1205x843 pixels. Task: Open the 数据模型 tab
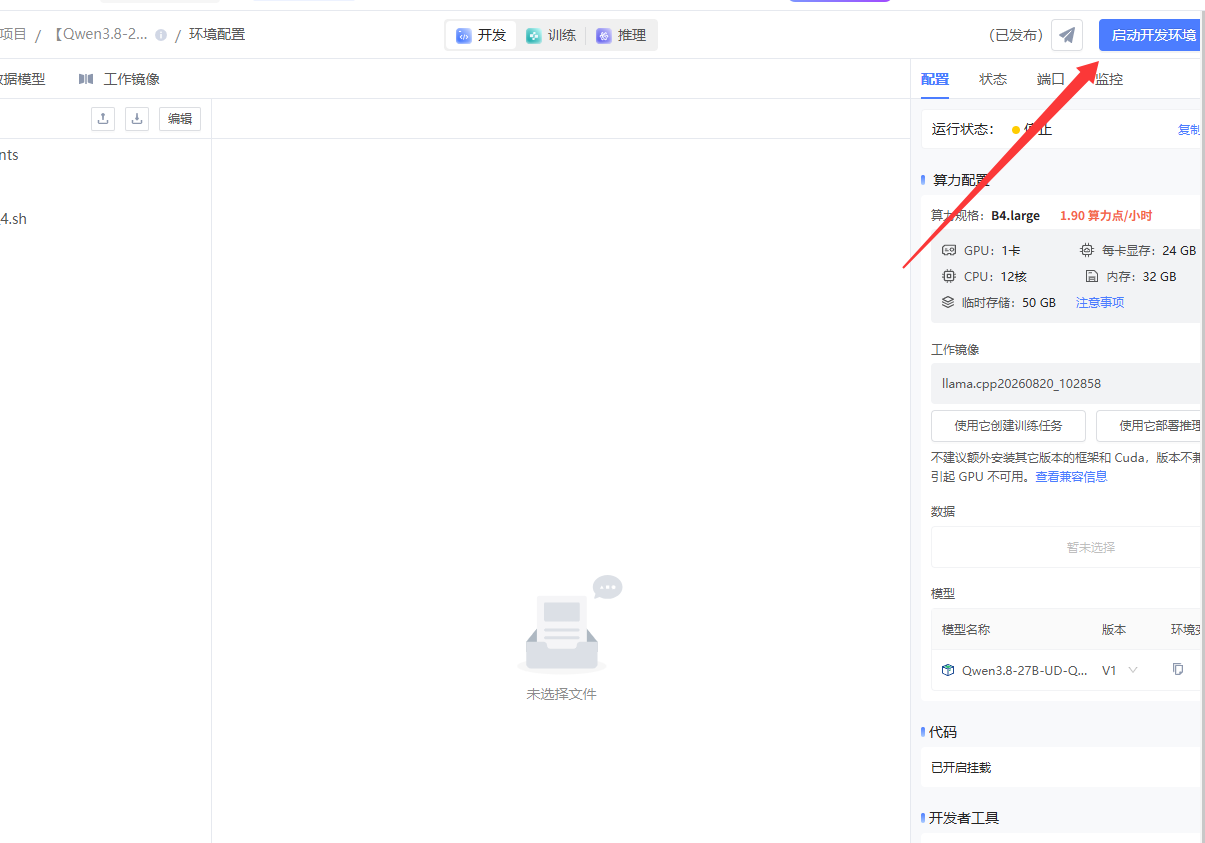22,79
